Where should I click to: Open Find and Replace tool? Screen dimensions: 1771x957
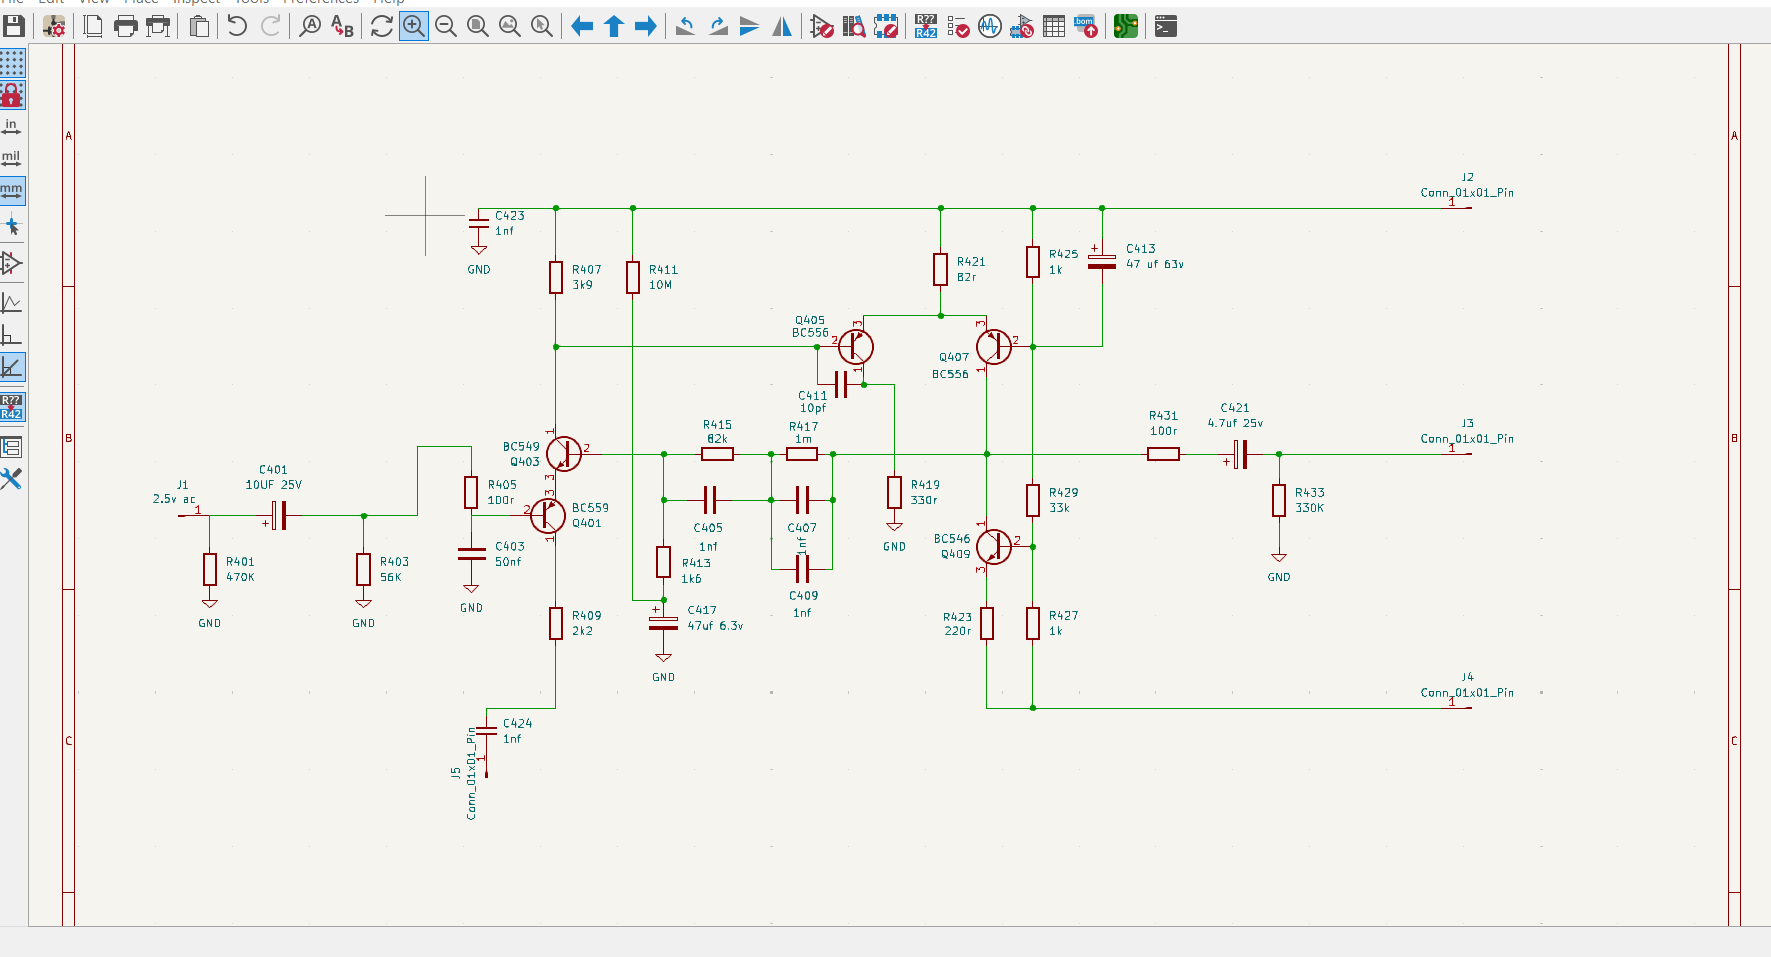click(342, 26)
